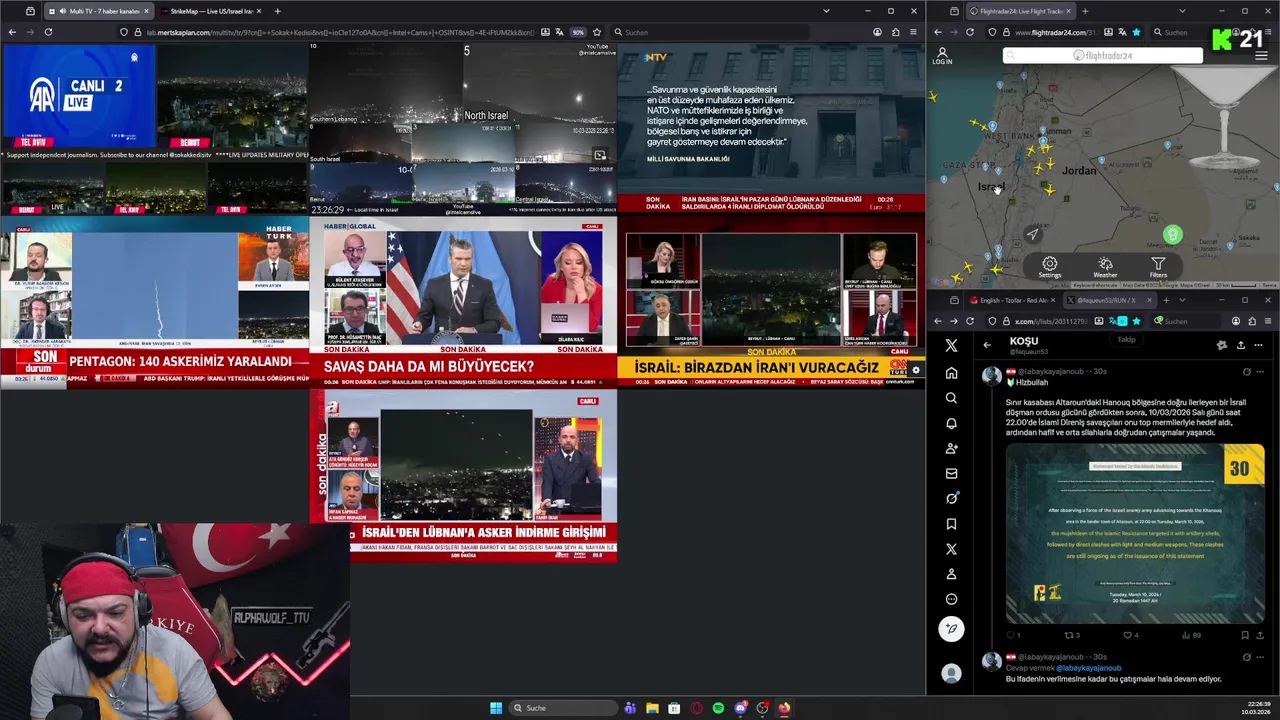
Task: Go back in Flightradar24 browser window
Action: pyautogui.click(x=938, y=32)
